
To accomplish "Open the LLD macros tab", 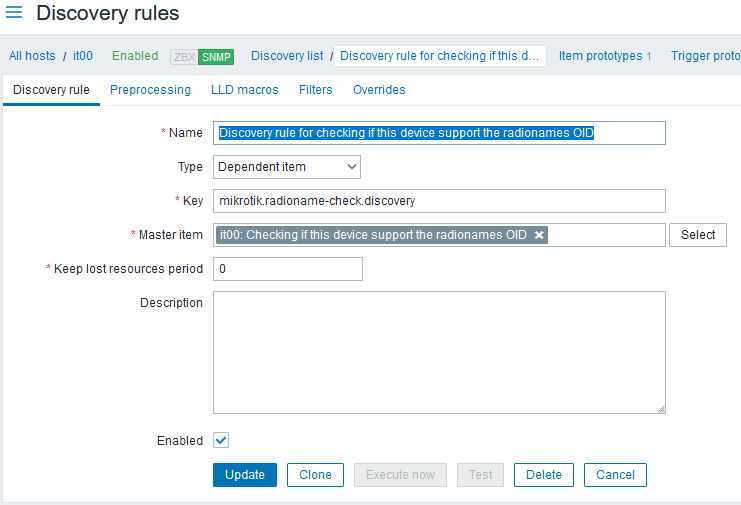I will 245,90.
